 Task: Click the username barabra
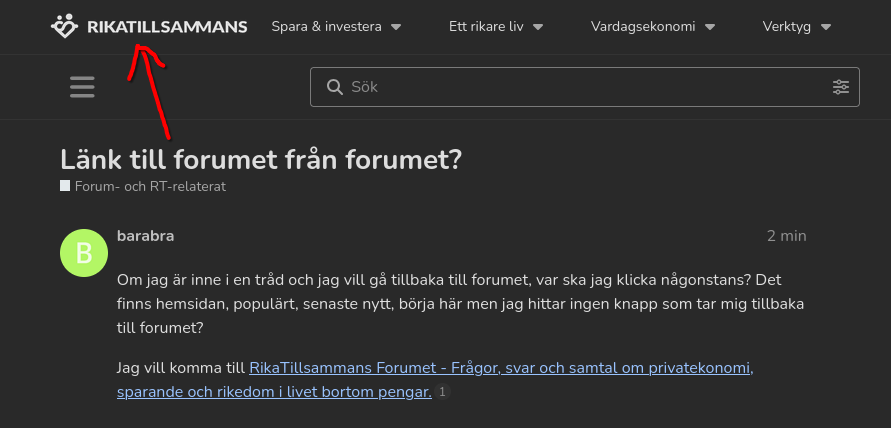[146, 236]
